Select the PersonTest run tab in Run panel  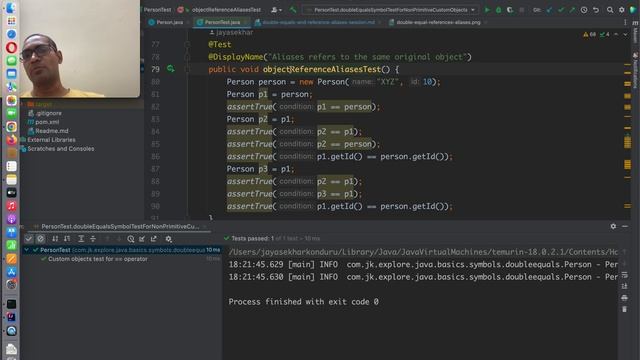pos(120,227)
